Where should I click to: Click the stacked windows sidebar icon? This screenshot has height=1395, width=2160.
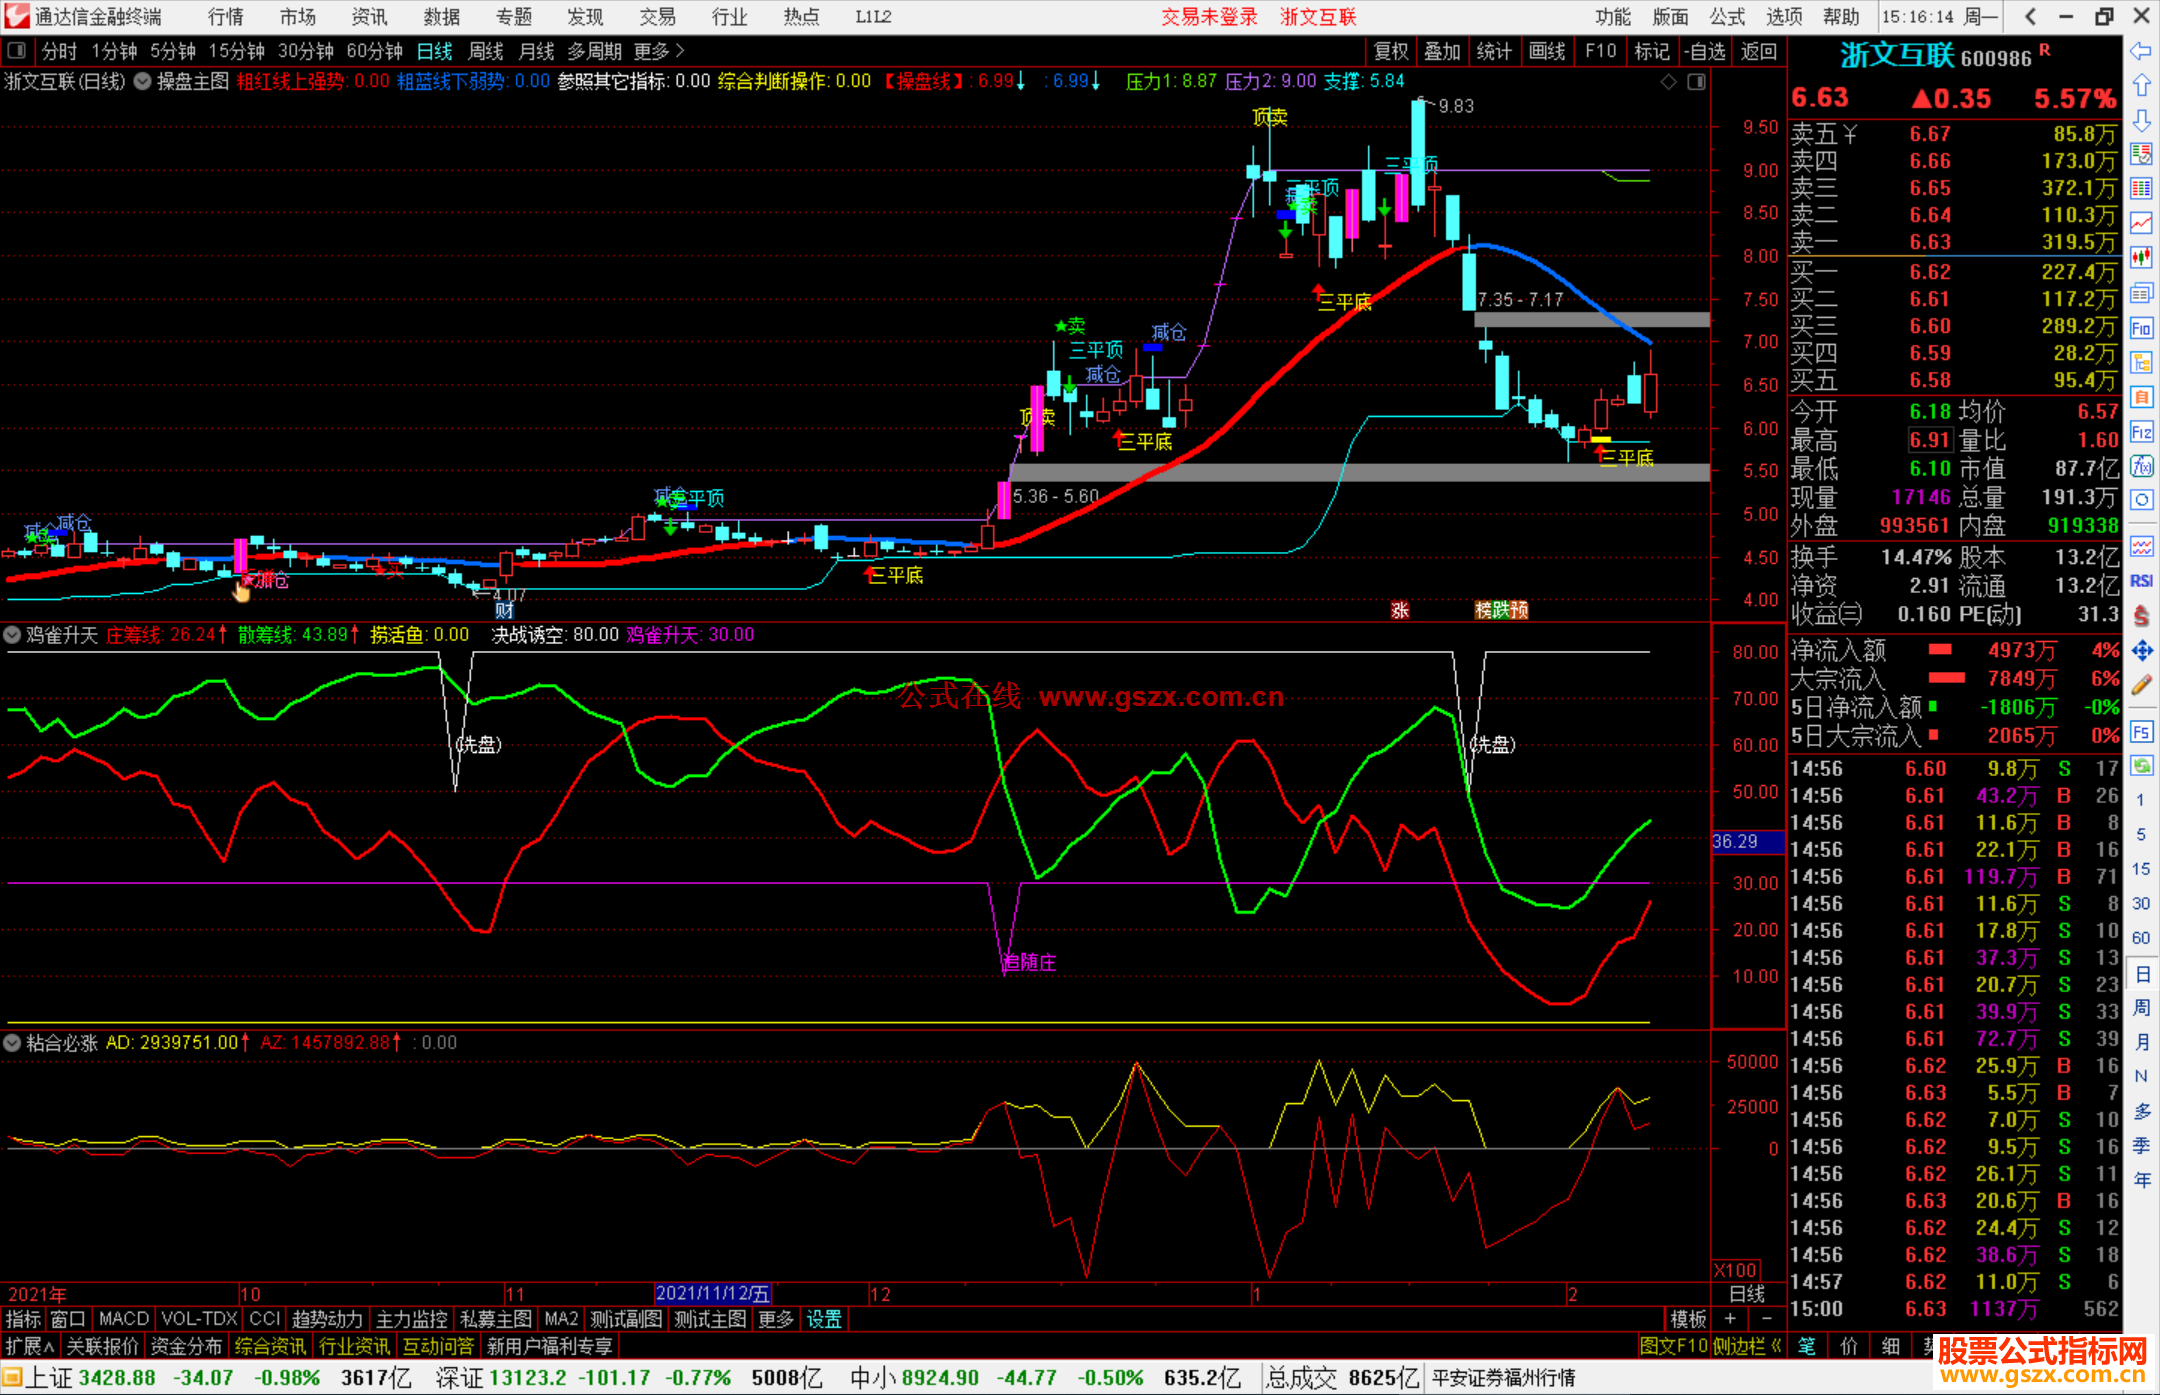point(2141,293)
